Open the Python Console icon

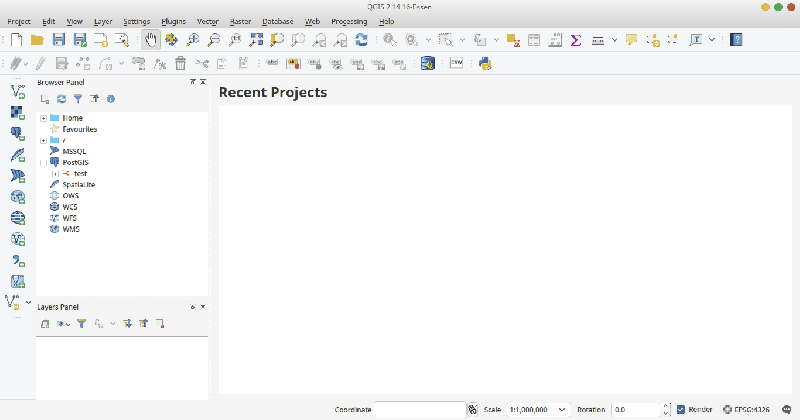tap(485, 63)
